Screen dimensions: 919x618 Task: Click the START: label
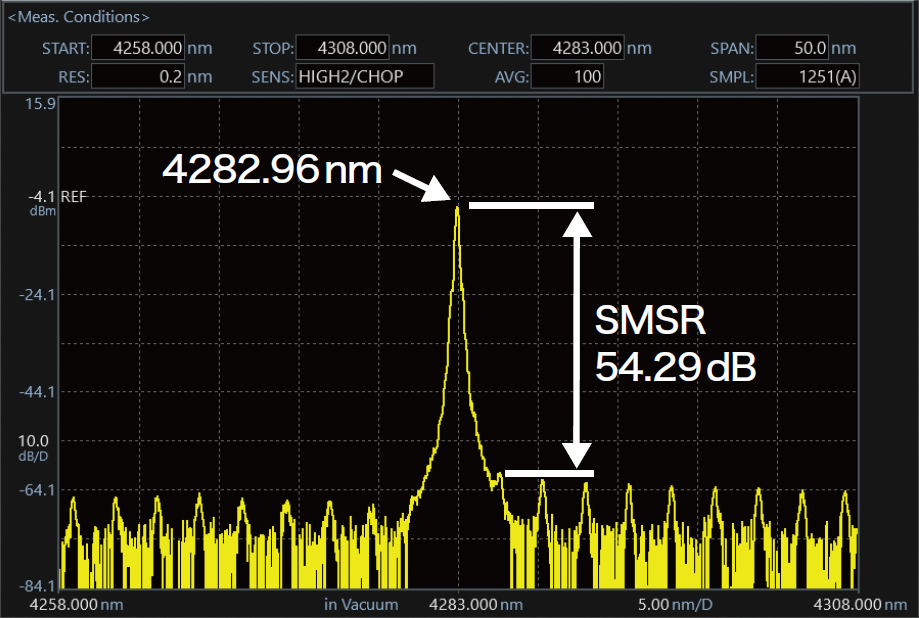pyautogui.click(x=66, y=49)
